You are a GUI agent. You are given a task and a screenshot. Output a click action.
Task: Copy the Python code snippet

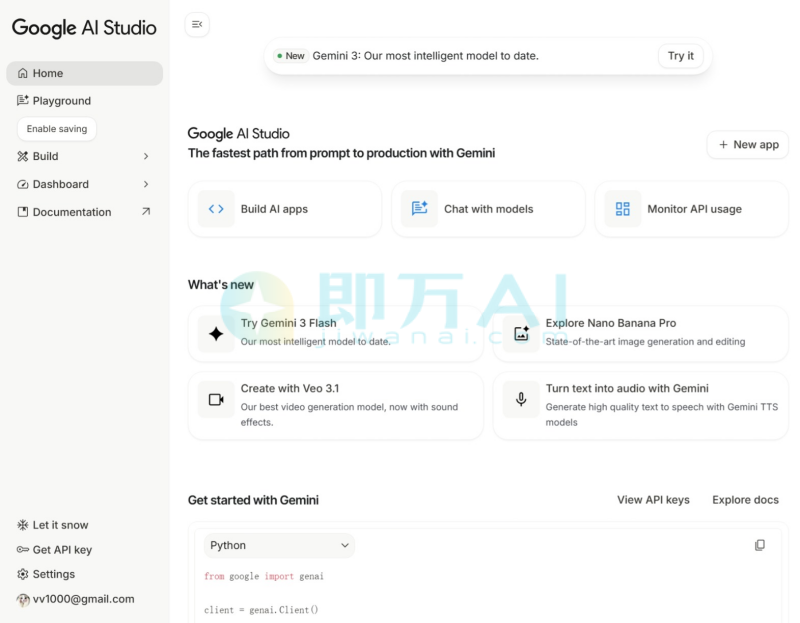[x=759, y=544]
